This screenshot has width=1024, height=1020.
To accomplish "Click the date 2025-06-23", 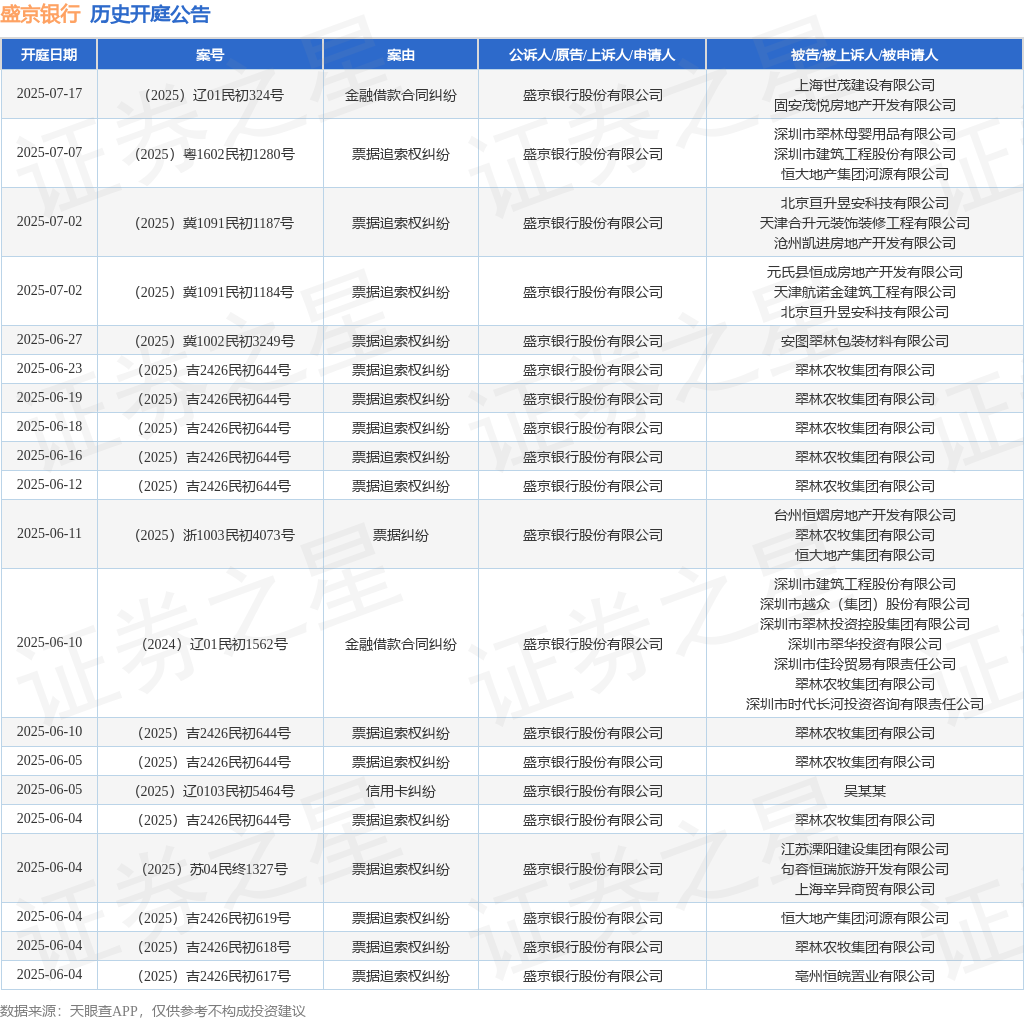I will [x=49, y=368].
